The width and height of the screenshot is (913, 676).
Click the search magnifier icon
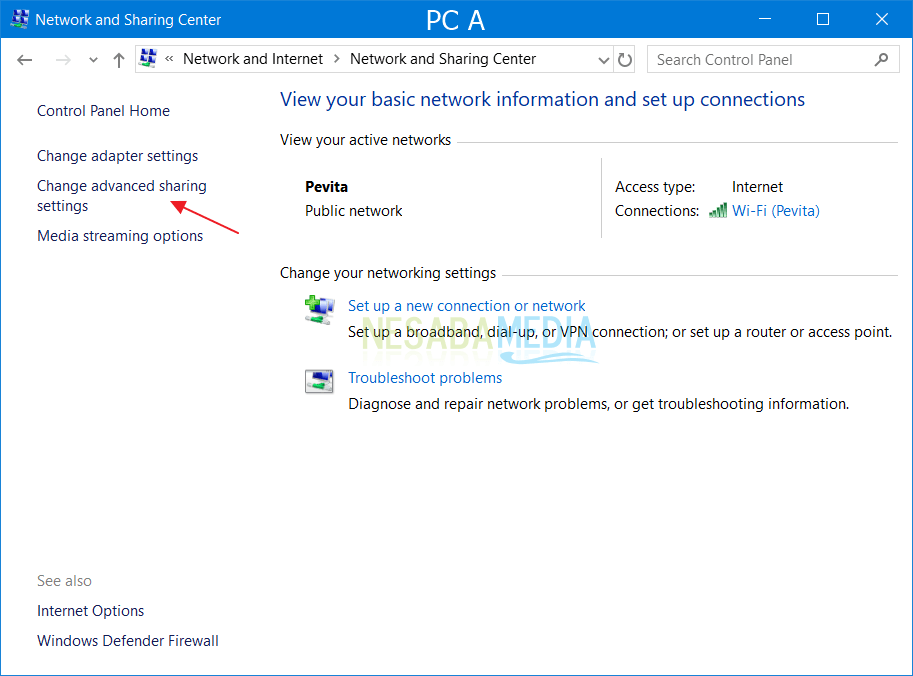(881, 59)
